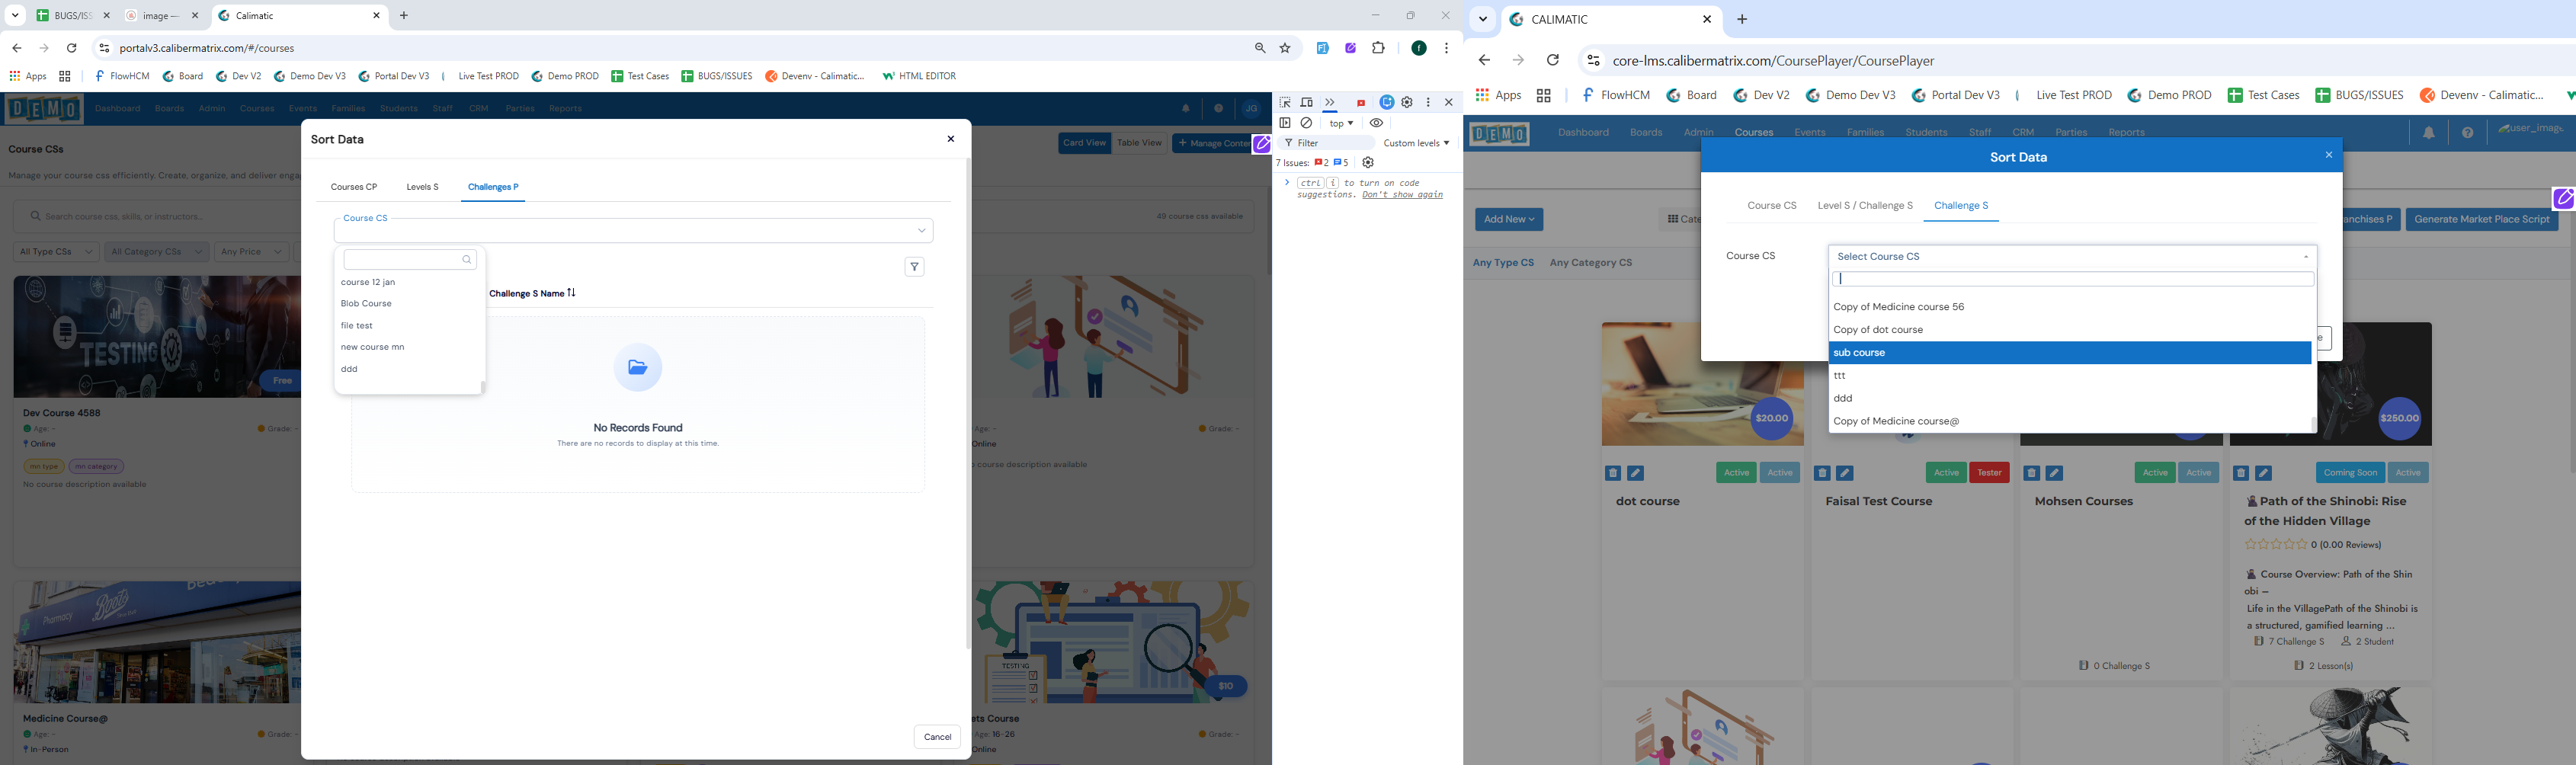This screenshot has width=2576, height=765.
Task: Click the Card View button
Action: 1084,143
